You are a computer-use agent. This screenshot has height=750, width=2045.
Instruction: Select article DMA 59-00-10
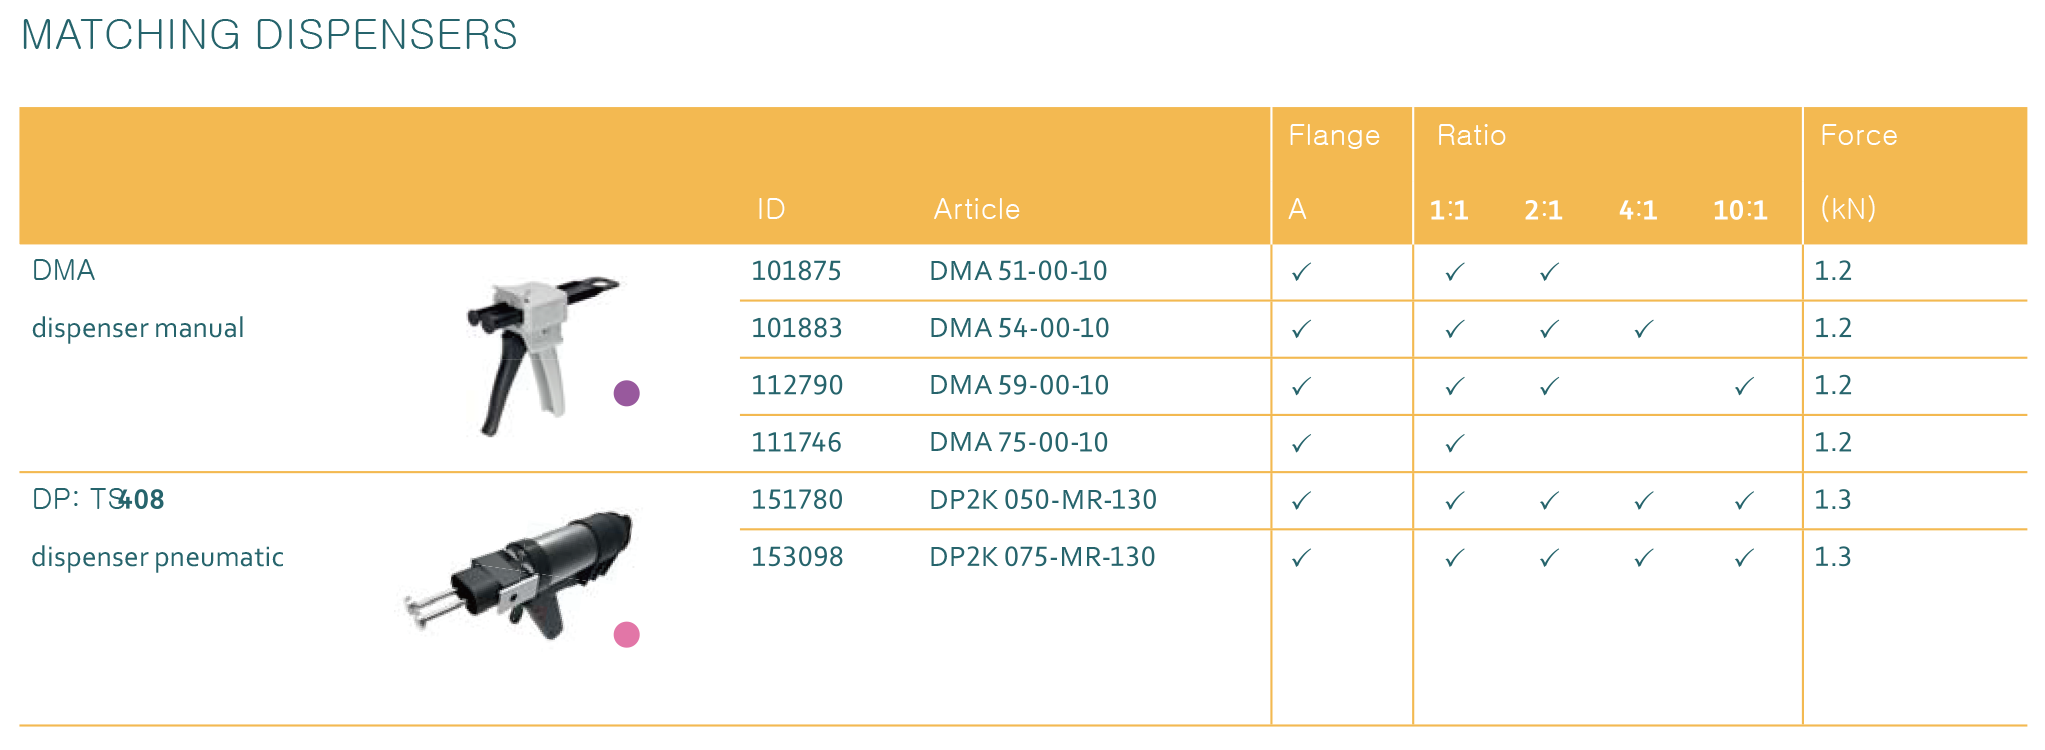[1019, 385]
